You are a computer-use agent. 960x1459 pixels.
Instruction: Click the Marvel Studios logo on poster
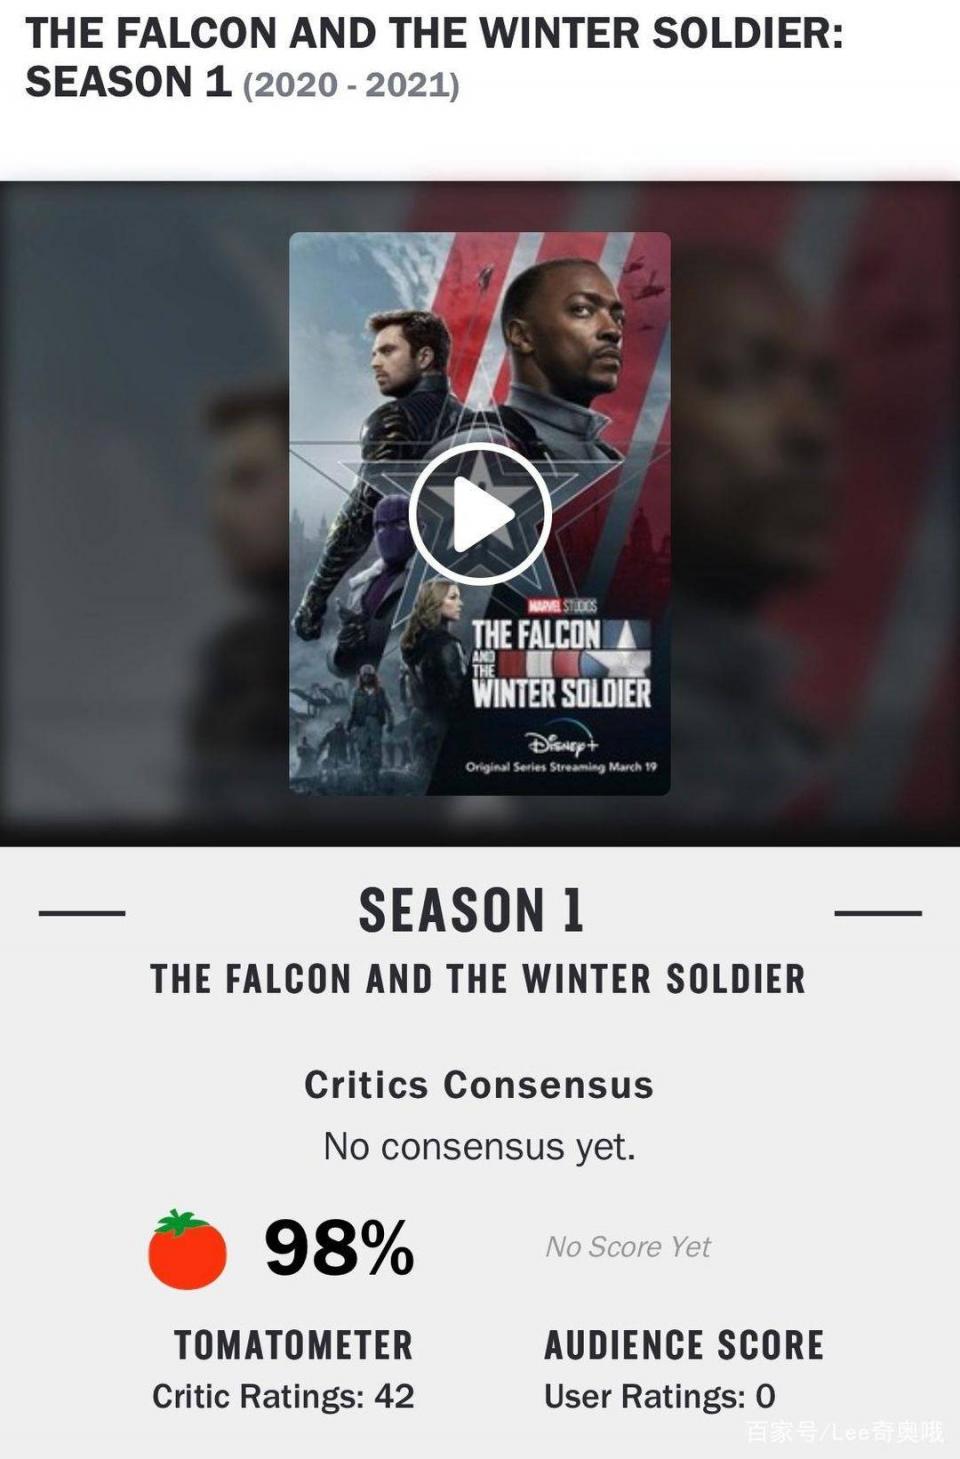pyautogui.click(x=562, y=606)
